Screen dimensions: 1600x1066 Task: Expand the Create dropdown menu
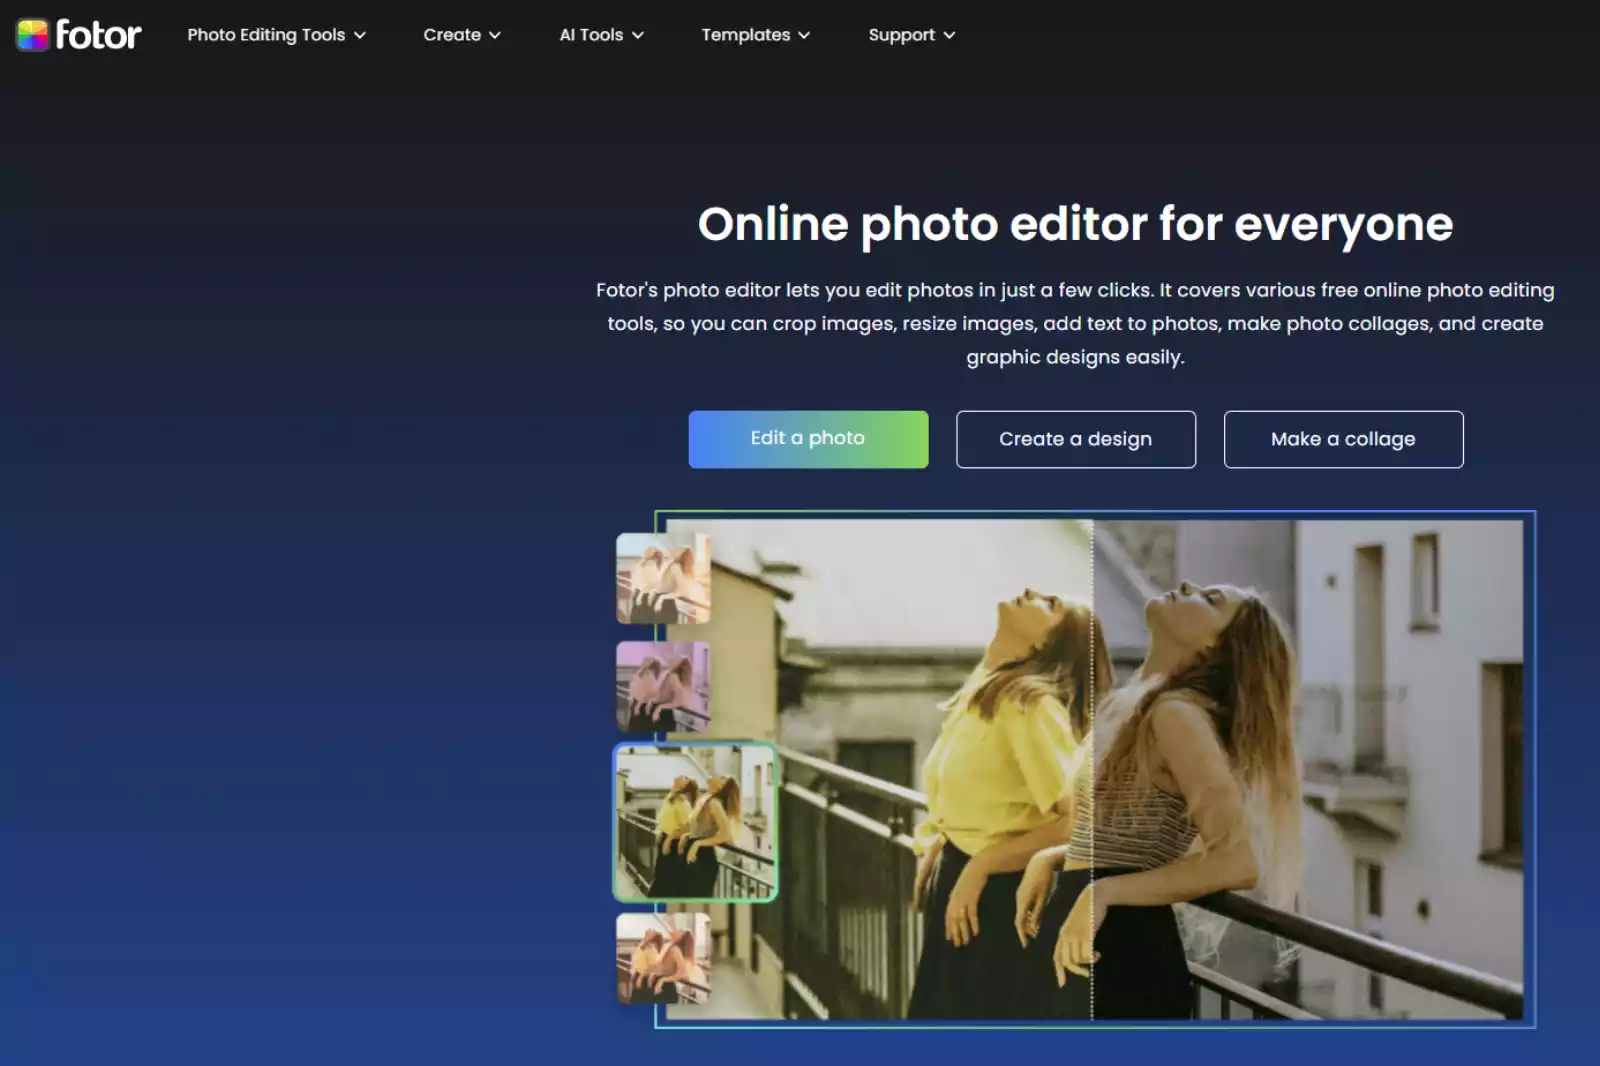496,35
